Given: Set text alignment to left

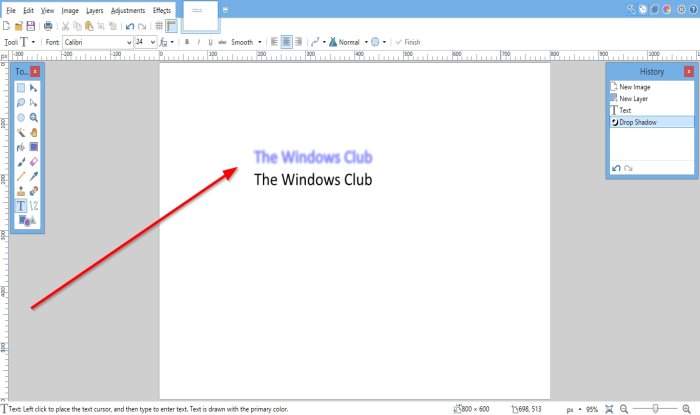Looking at the screenshot, I should pos(274,42).
